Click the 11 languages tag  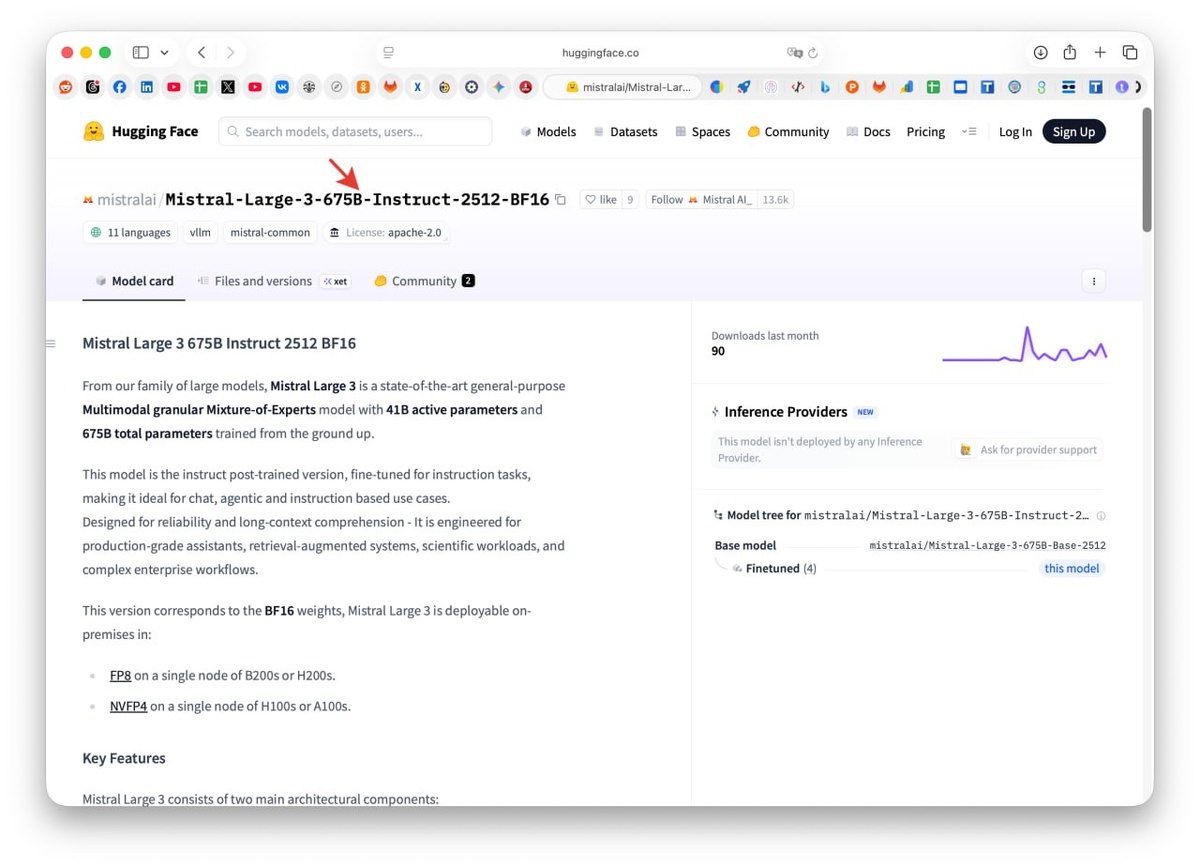click(130, 232)
